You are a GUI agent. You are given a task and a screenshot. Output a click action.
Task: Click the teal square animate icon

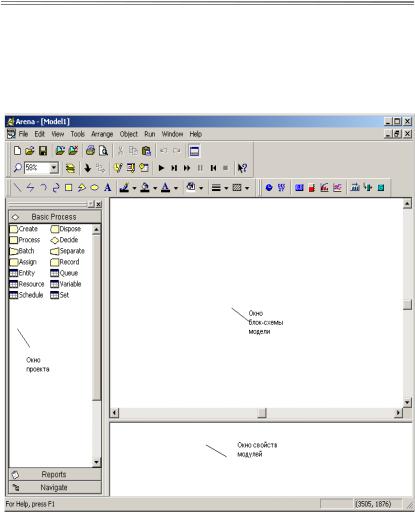[x=381, y=188]
